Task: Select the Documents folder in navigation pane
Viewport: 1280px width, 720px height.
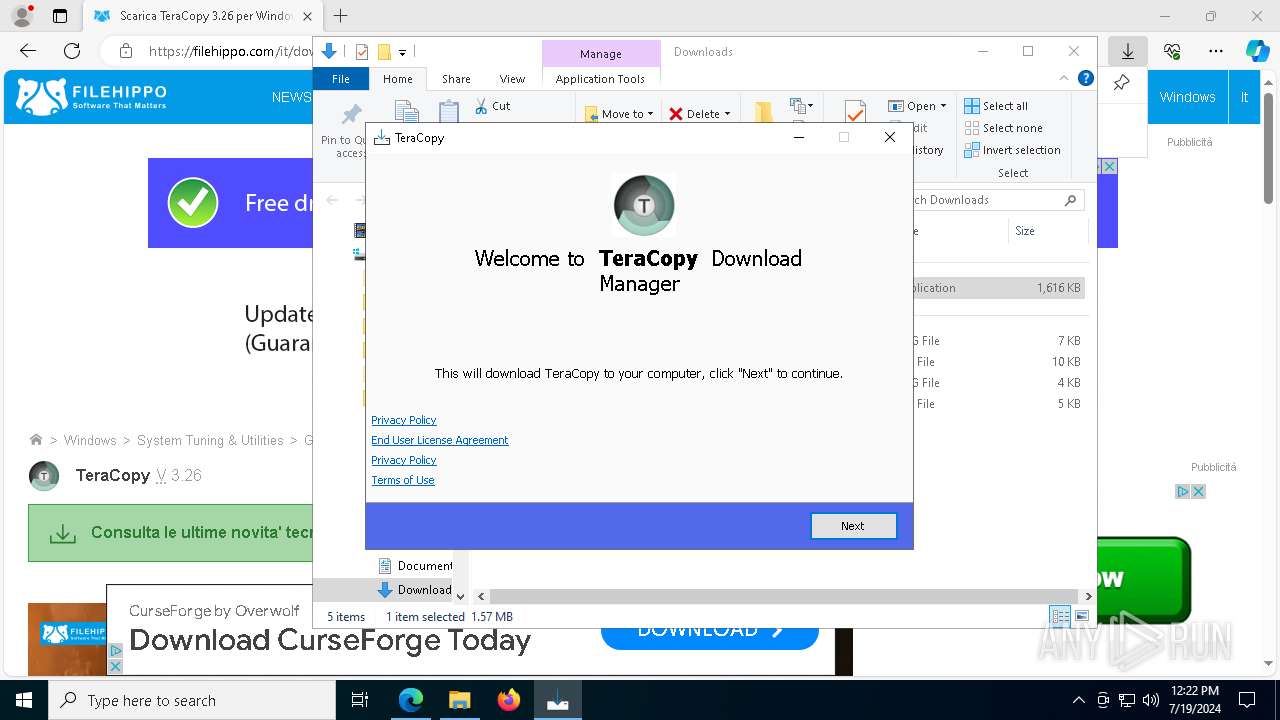Action: click(x=414, y=566)
